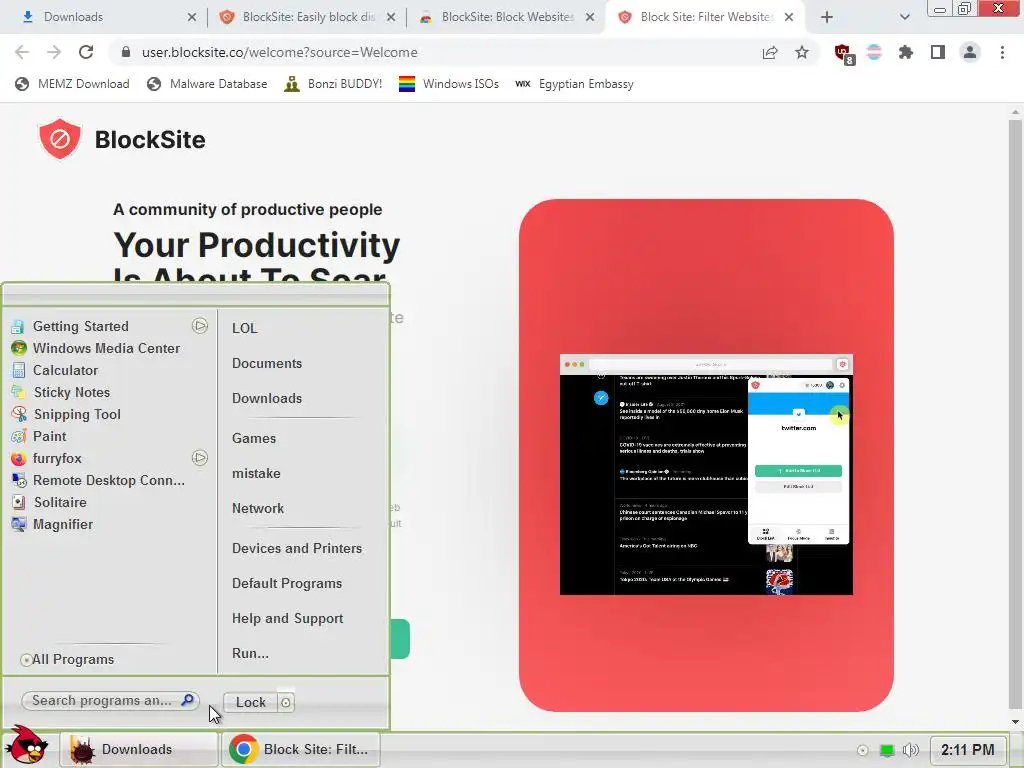Click the volume speaker tray icon

(x=910, y=750)
